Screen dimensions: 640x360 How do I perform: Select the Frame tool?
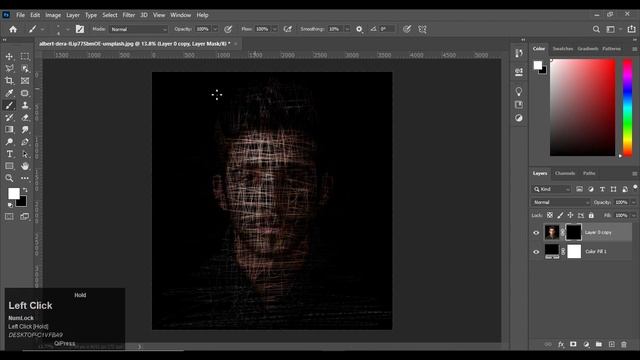pos(25,81)
